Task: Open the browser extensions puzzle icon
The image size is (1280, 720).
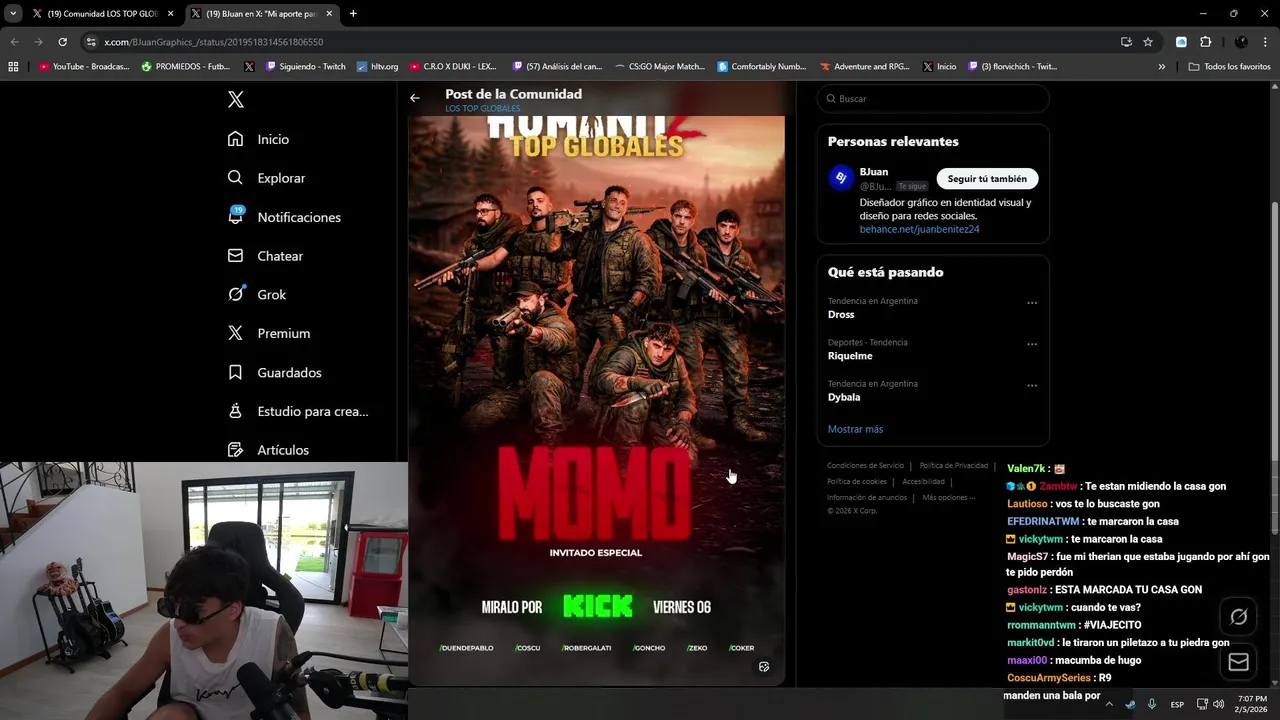Action: (x=1205, y=42)
